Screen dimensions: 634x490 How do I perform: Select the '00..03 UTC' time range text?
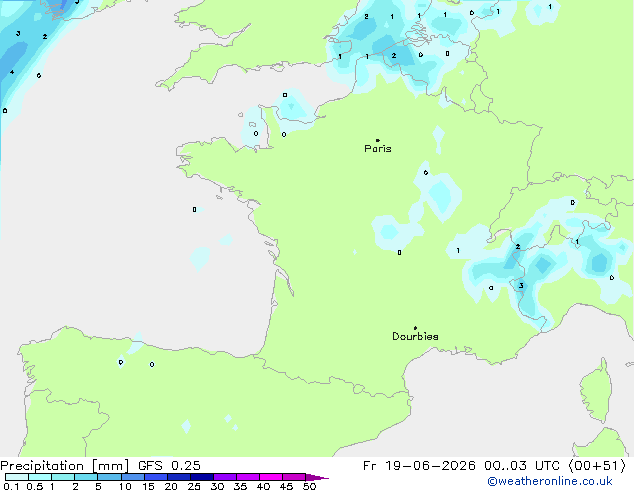(x=522, y=466)
